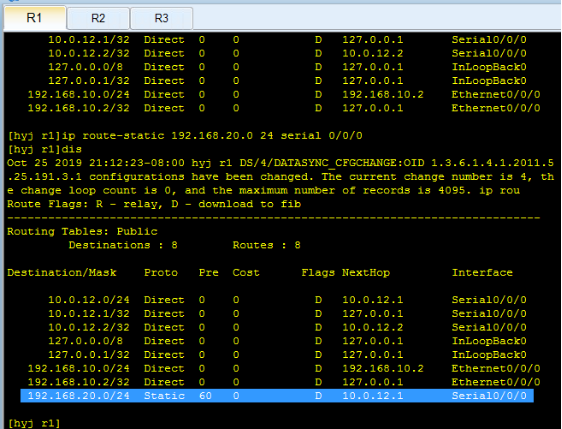Screen dimensions: 562x429
Task: Switch to the R2 tab
Action: (98, 18)
